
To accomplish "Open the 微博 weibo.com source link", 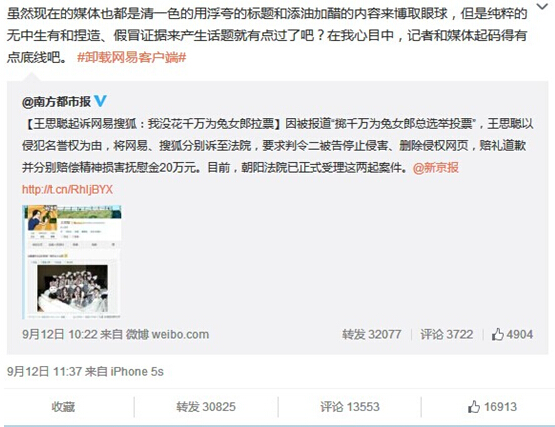I will pos(167,334).
